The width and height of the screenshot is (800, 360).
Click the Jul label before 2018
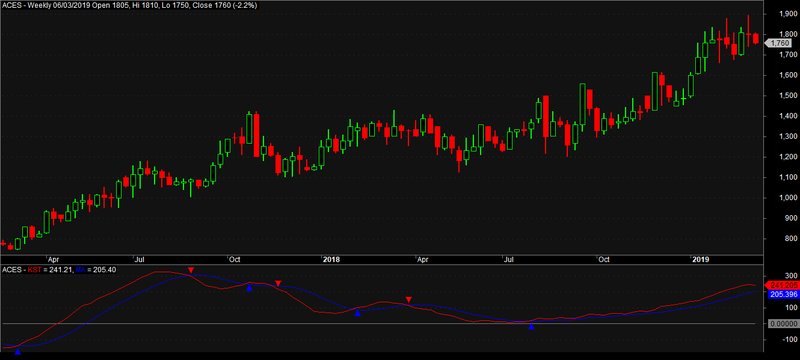tap(140, 260)
